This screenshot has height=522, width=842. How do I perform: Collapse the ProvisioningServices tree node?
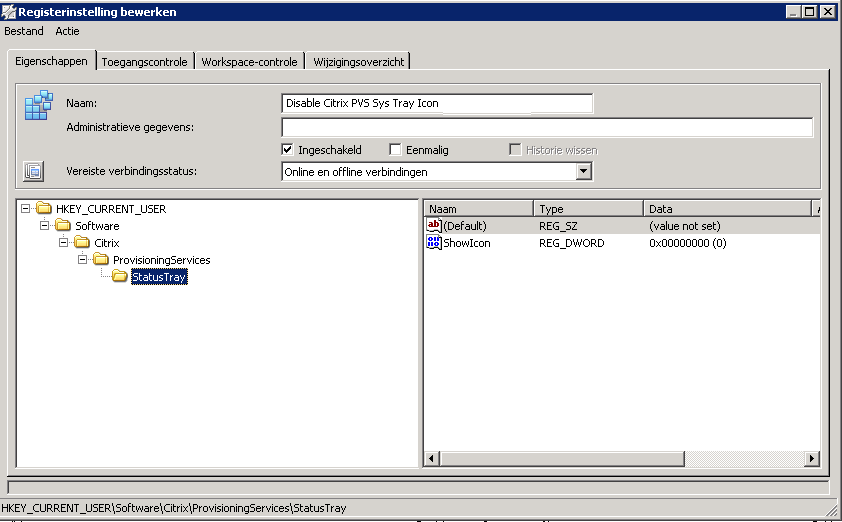(x=82, y=260)
